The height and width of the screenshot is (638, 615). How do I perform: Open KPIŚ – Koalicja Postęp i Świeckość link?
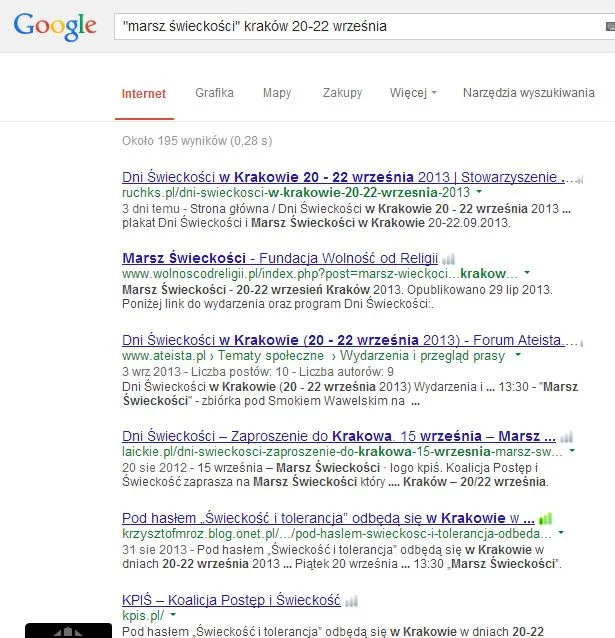[231, 600]
